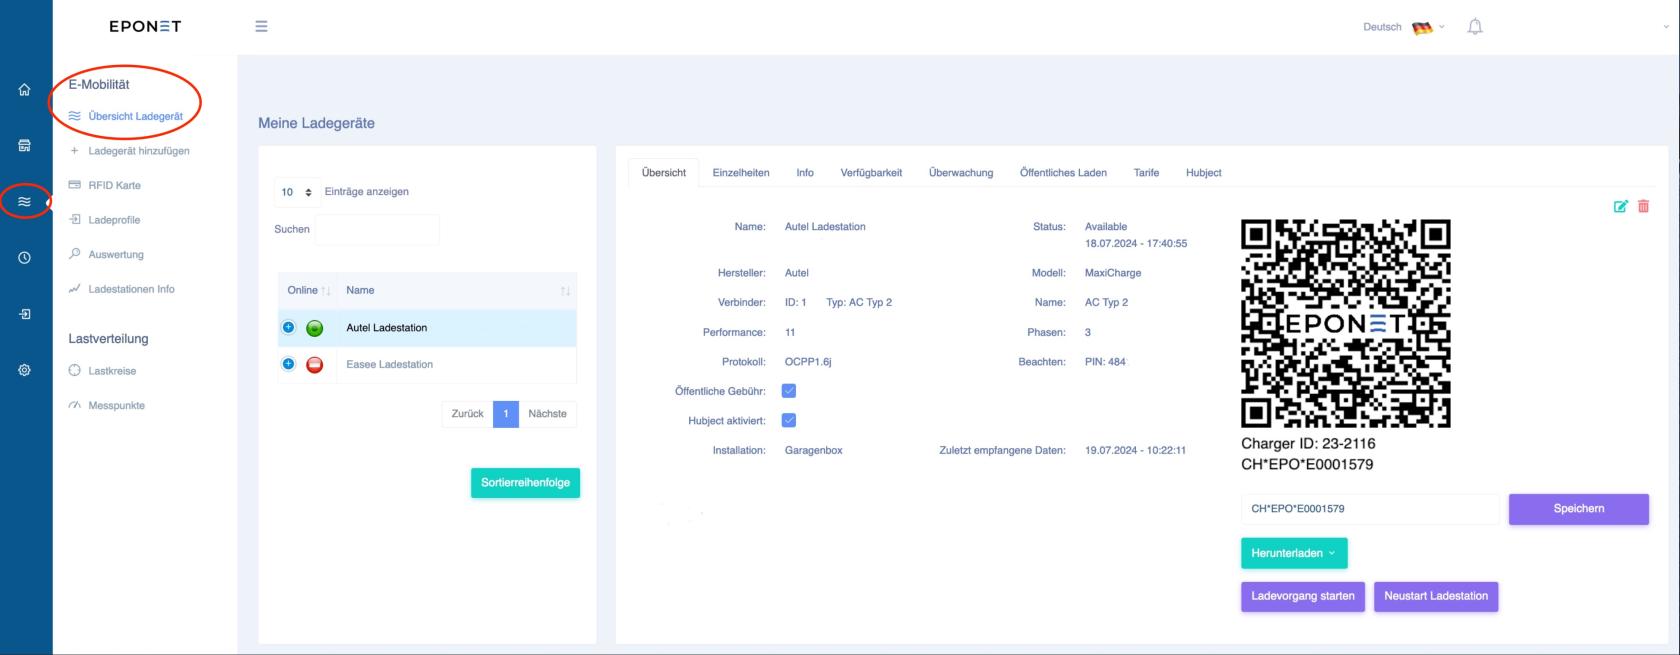Click the protocol value OCPP1.6j
The height and width of the screenshot is (655, 1680).
click(x=808, y=362)
